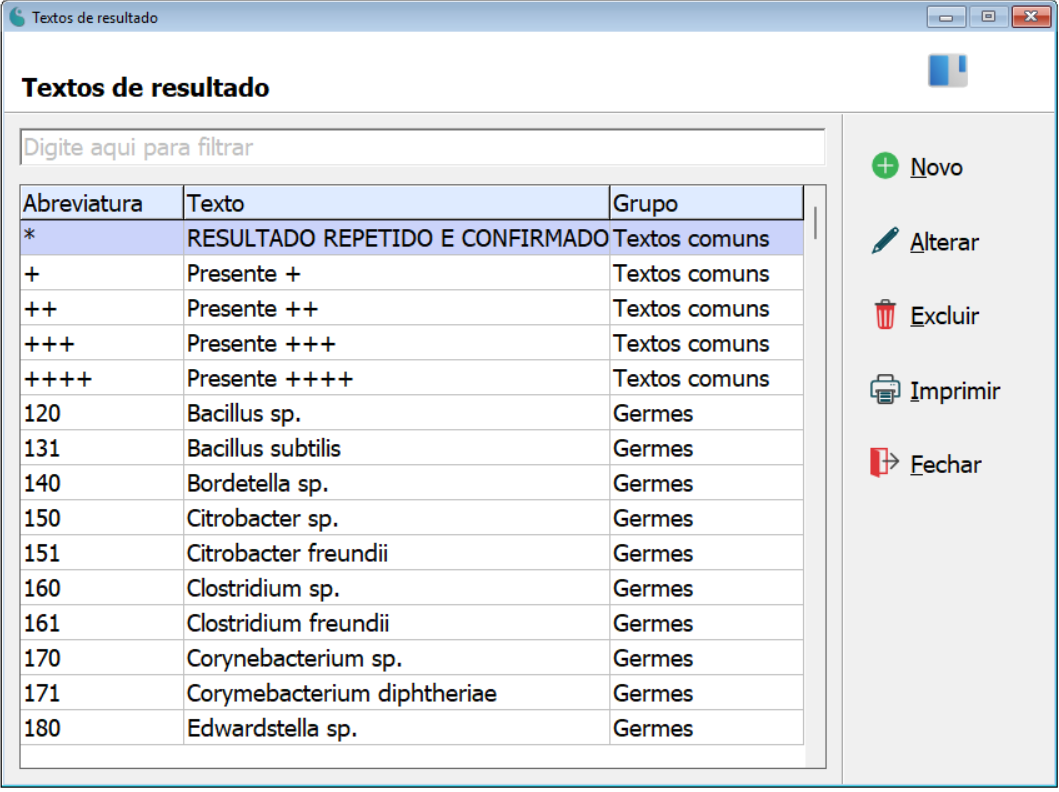Click the Alterar button label

944,242
